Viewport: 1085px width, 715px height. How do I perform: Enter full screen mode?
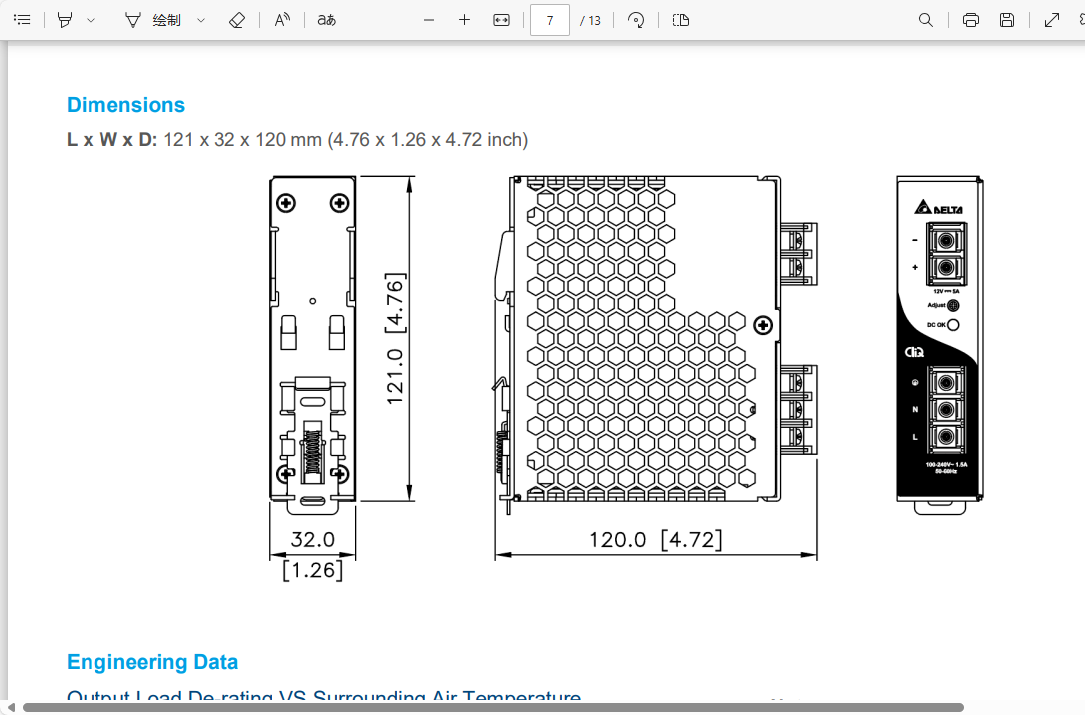tap(1052, 20)
